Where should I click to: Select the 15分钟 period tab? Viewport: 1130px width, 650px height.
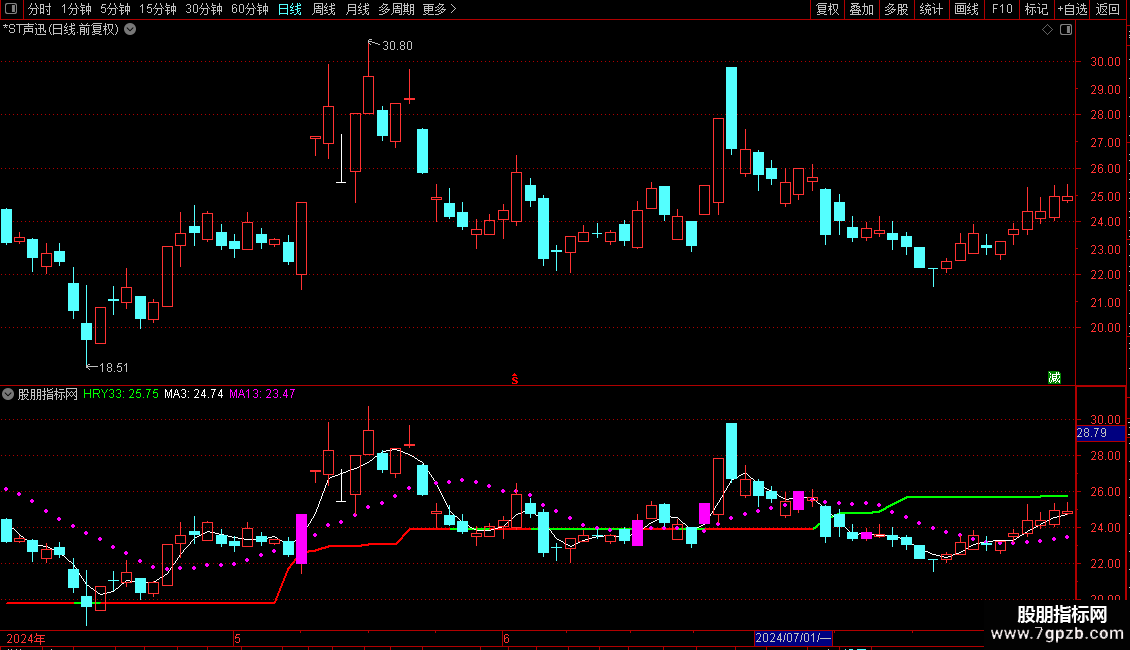pos(157,9)
